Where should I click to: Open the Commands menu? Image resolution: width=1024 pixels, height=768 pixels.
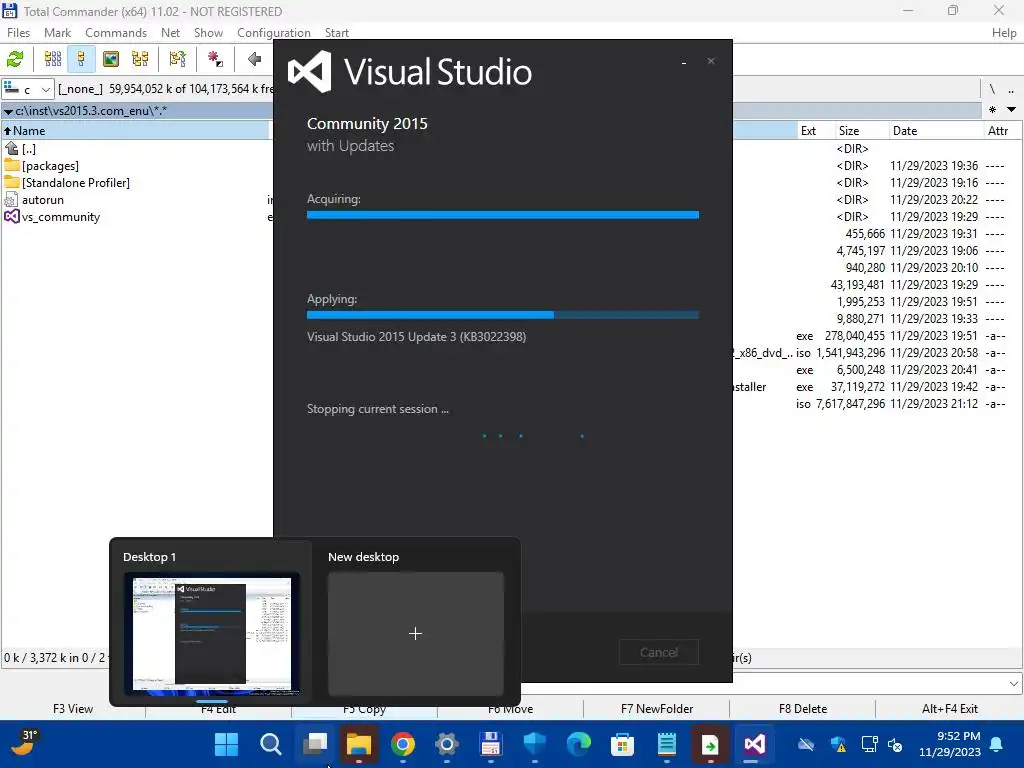pyautogui.click(x=116, y=33)
